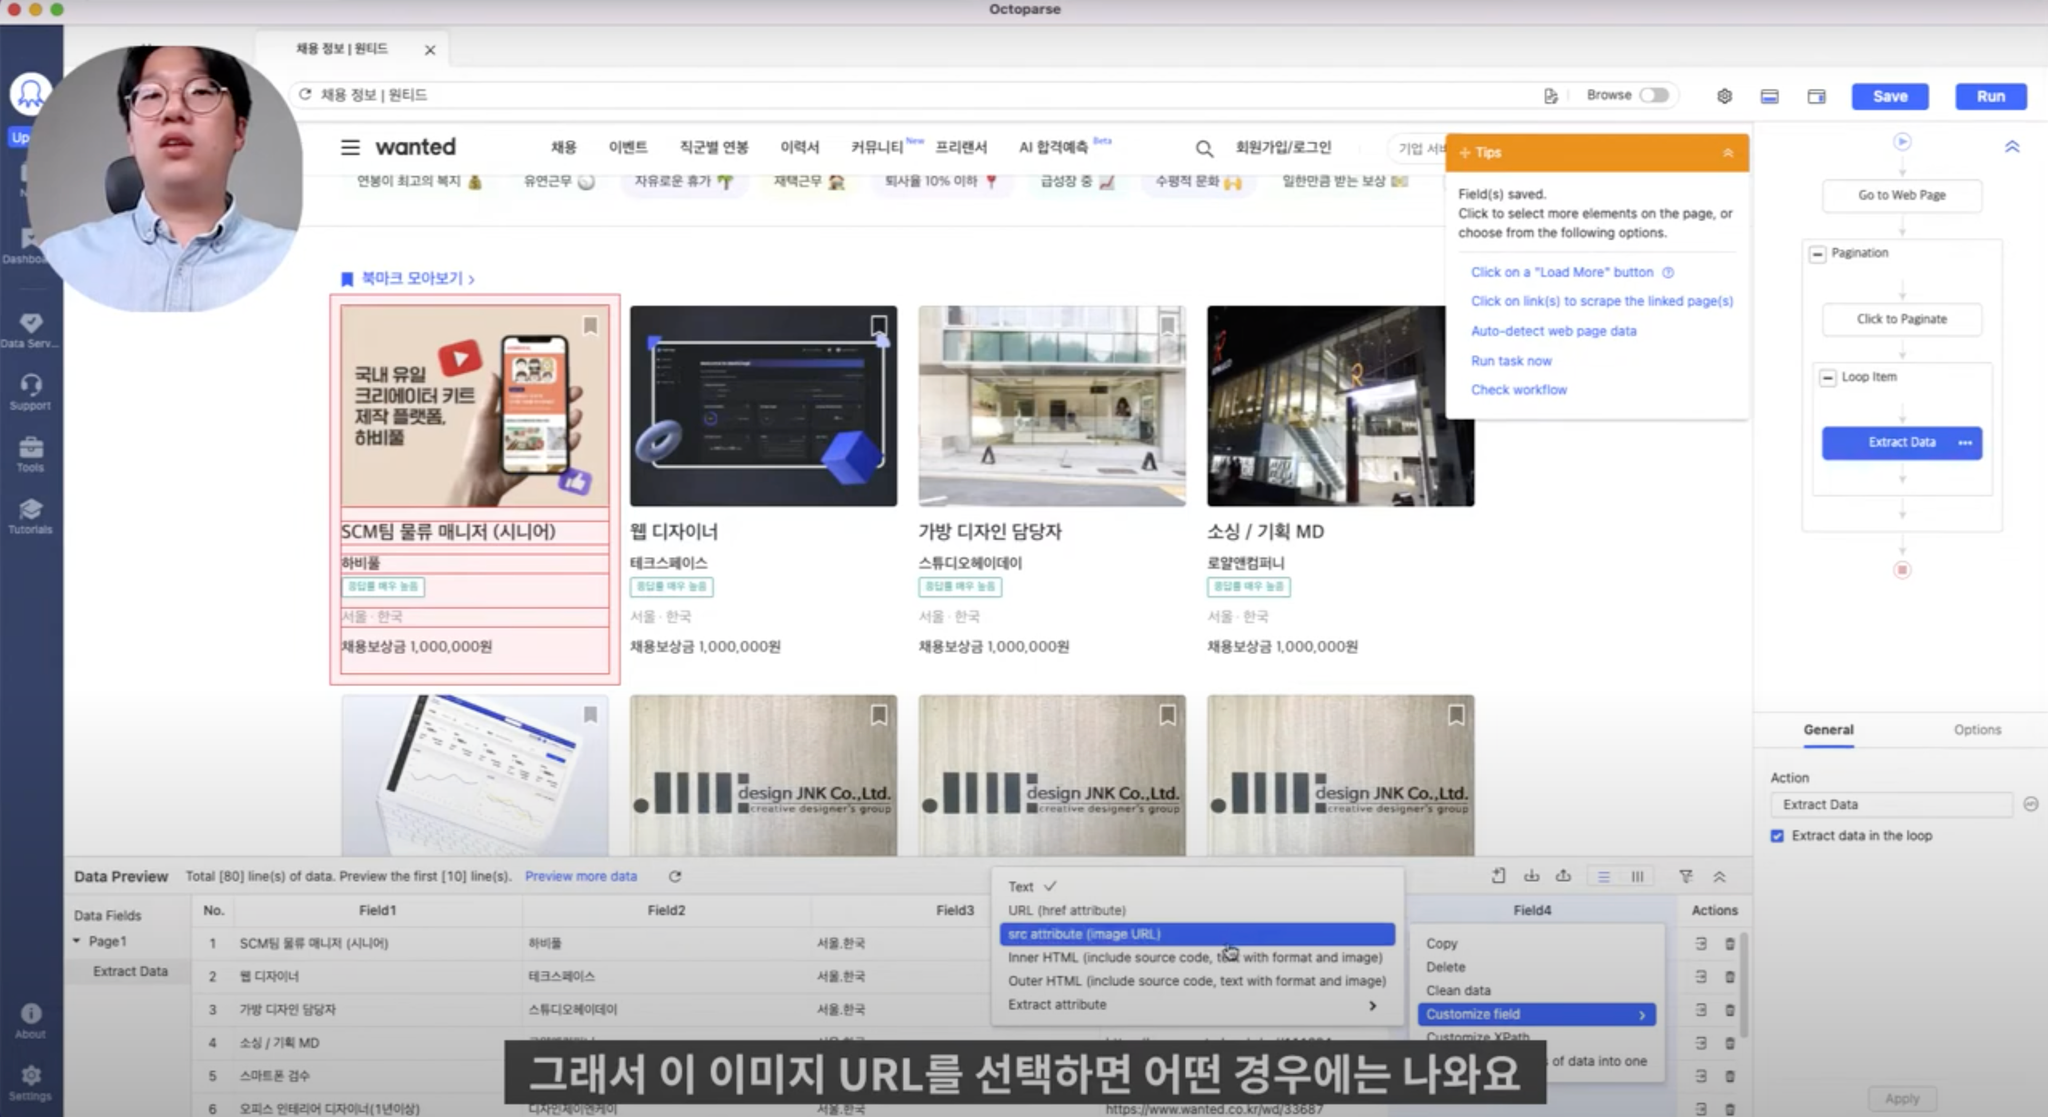Collapse the Loop Item block
This screenshot has width=2048, height=1117.
coord(1827,378)
